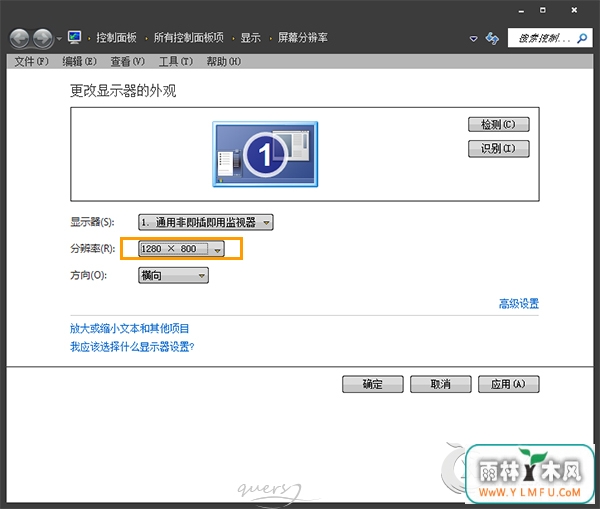The height and width of the screenshot is (509, 600).
Task: Open the 文件(F) menu
Action: (31, 62)
